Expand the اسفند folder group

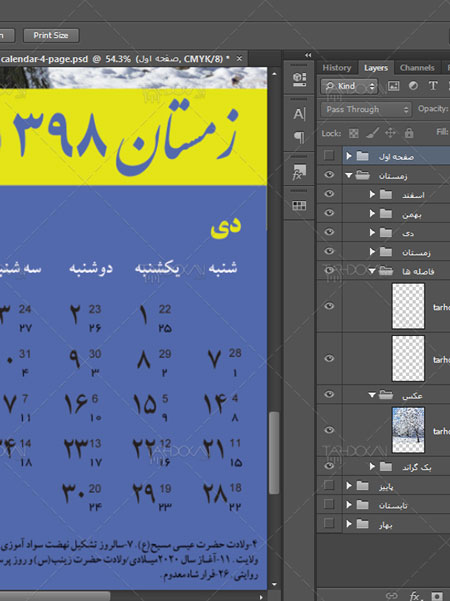click(371, 194)
